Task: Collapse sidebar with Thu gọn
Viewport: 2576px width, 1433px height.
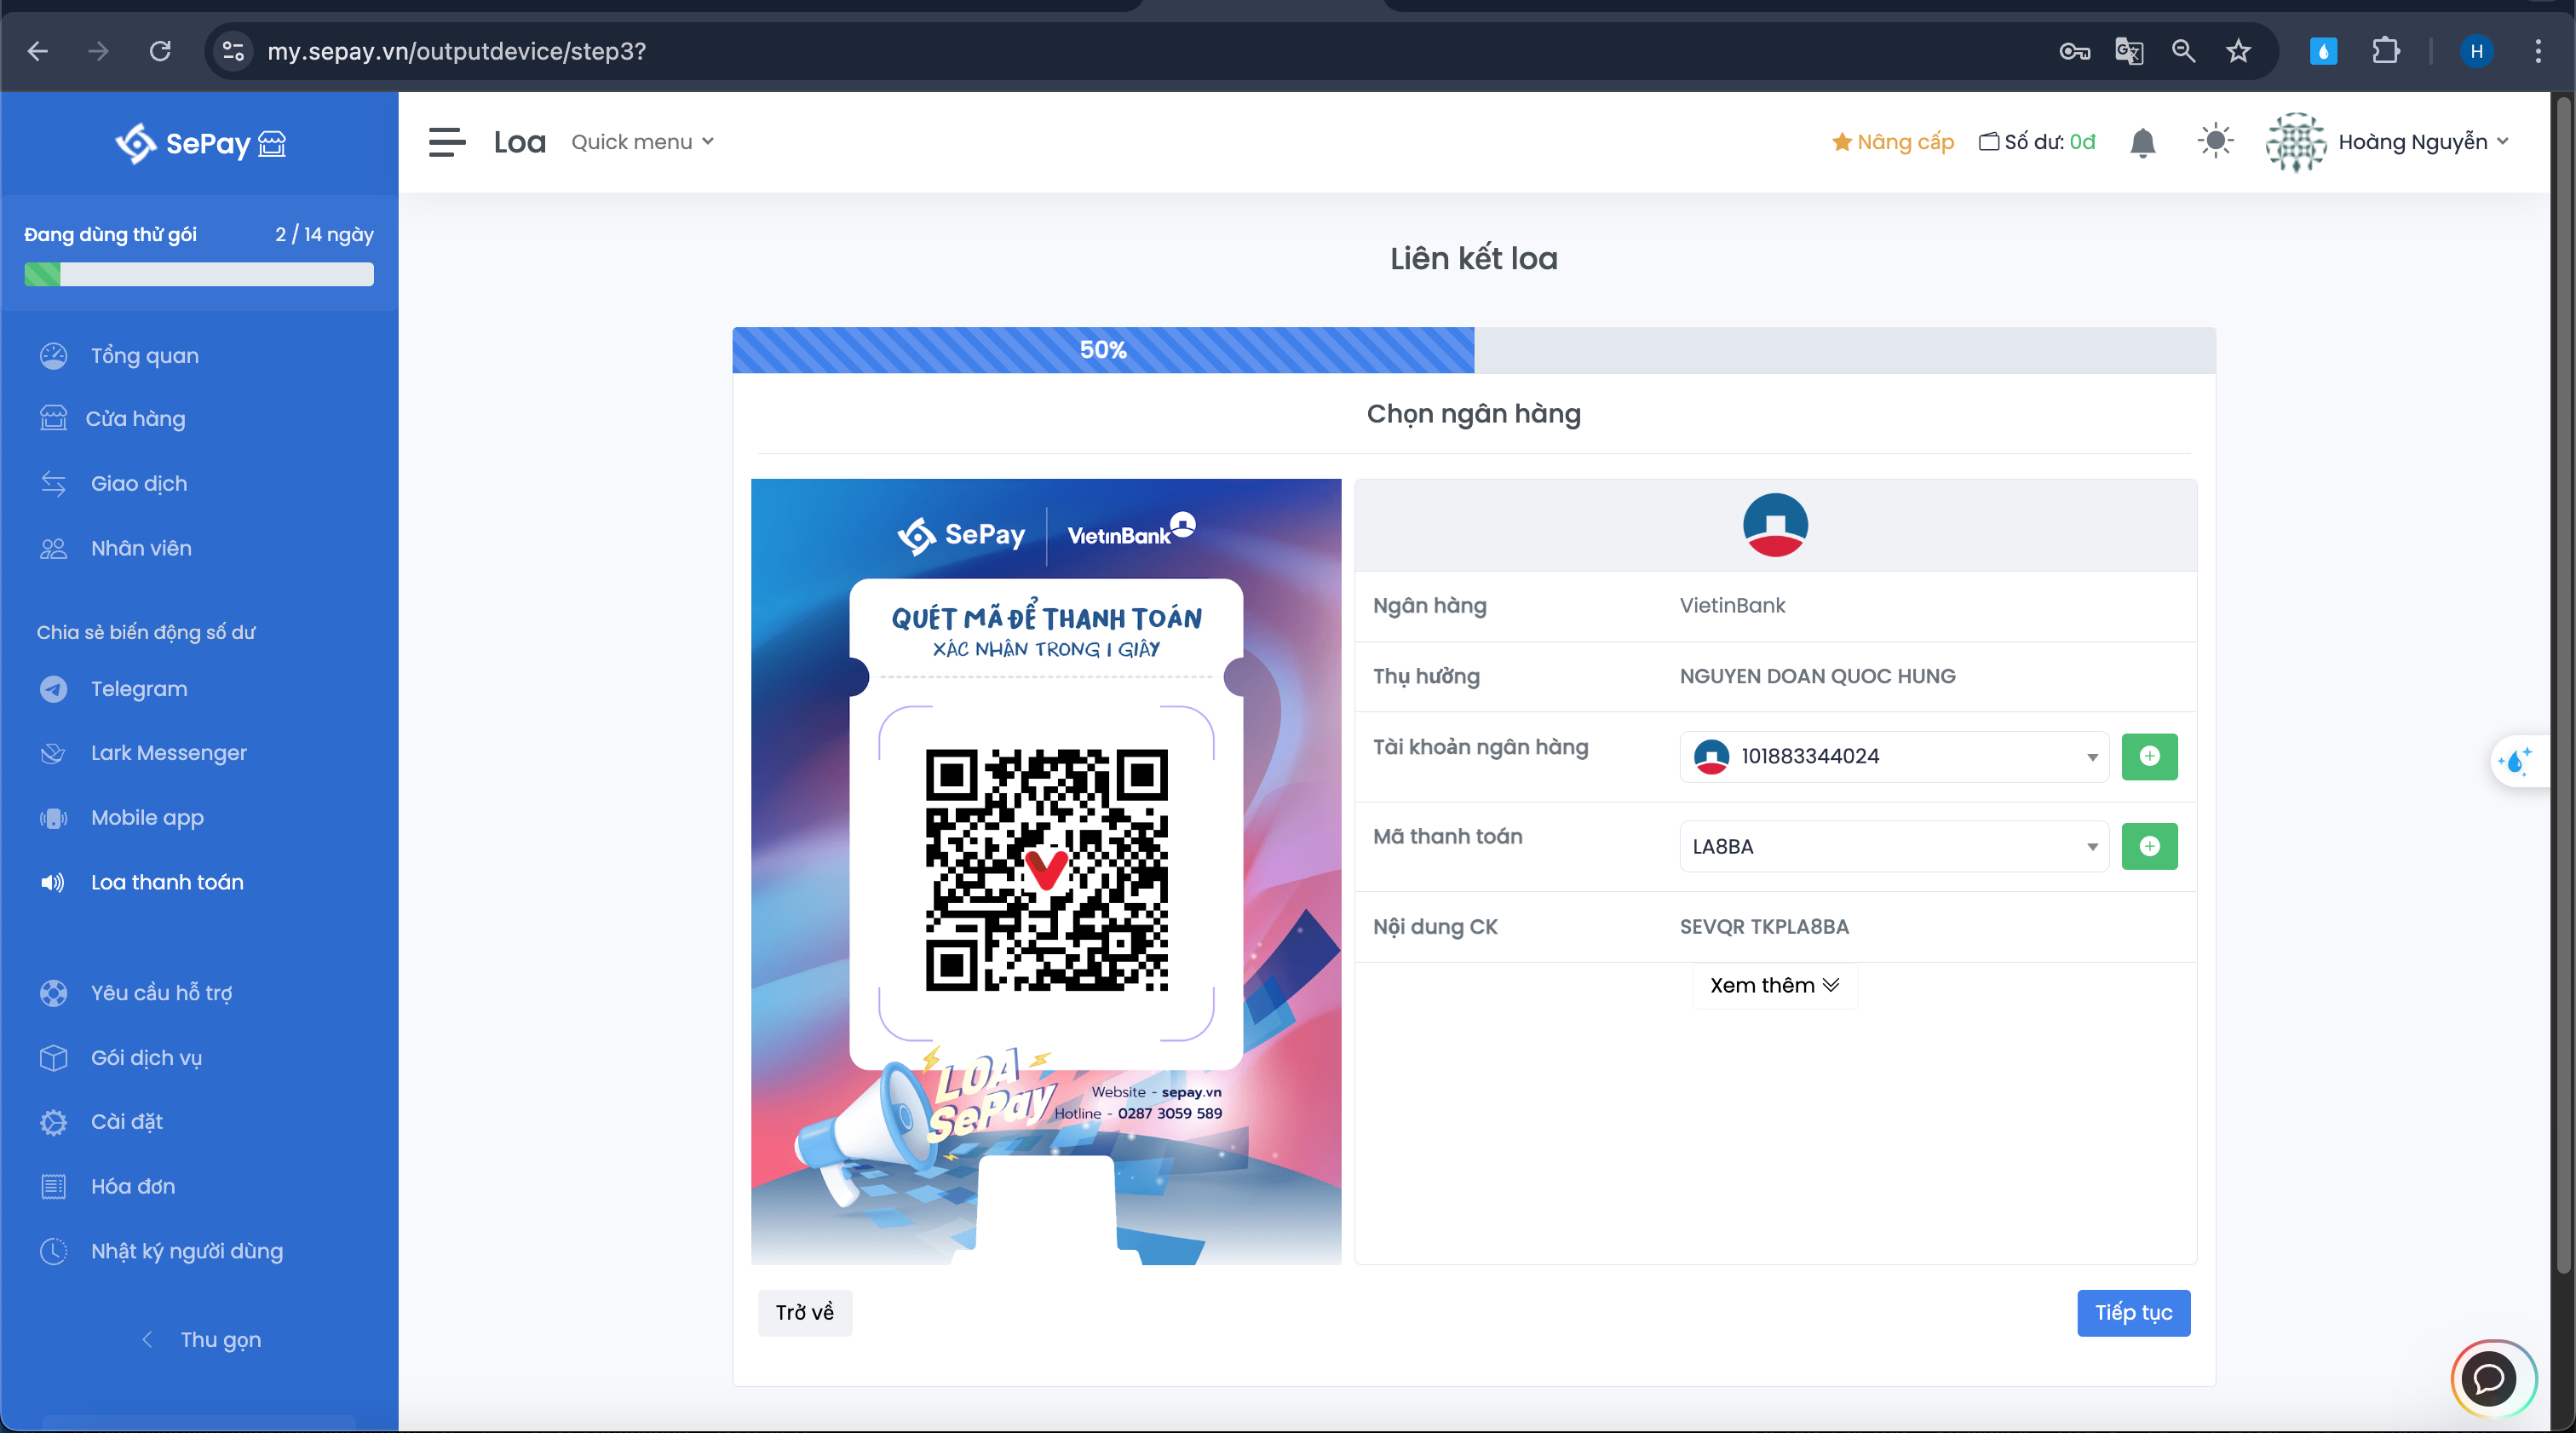Action: click(x=201, y=1340)
